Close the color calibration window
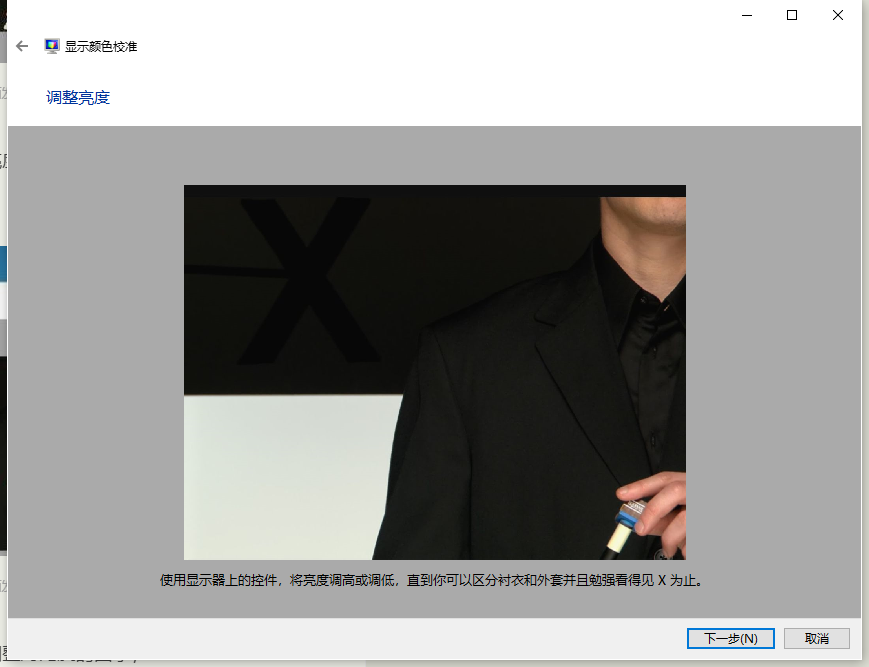Screen dimensions: 869x667 point(838,15)
